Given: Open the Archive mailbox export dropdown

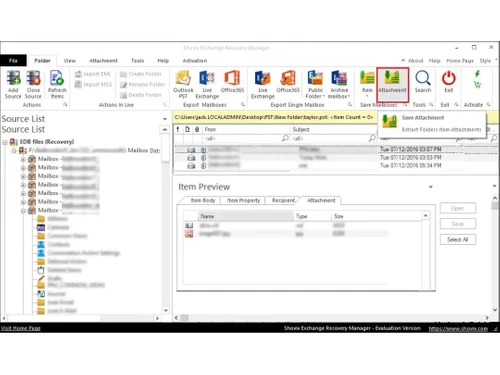Looking at the screenshot, I should [x=339, y=84].
